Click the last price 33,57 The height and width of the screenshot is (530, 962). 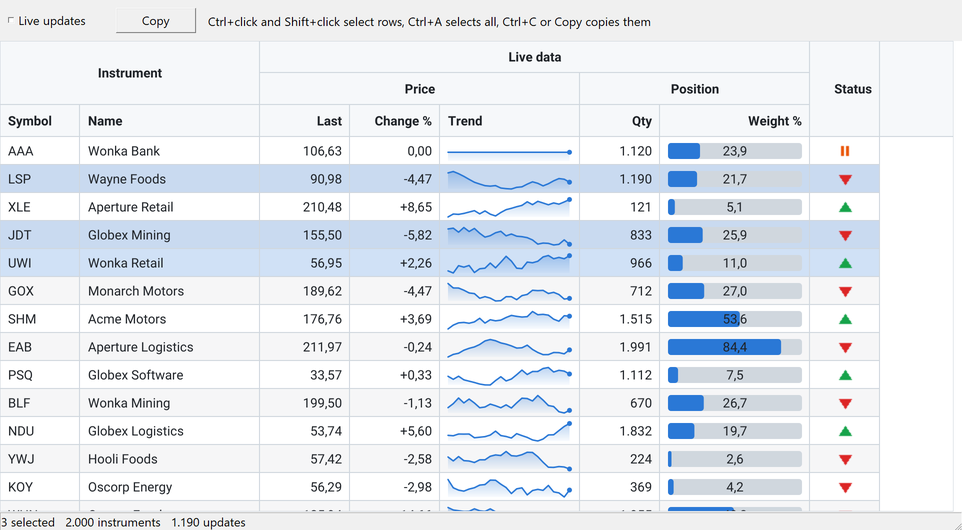point(326,375)
